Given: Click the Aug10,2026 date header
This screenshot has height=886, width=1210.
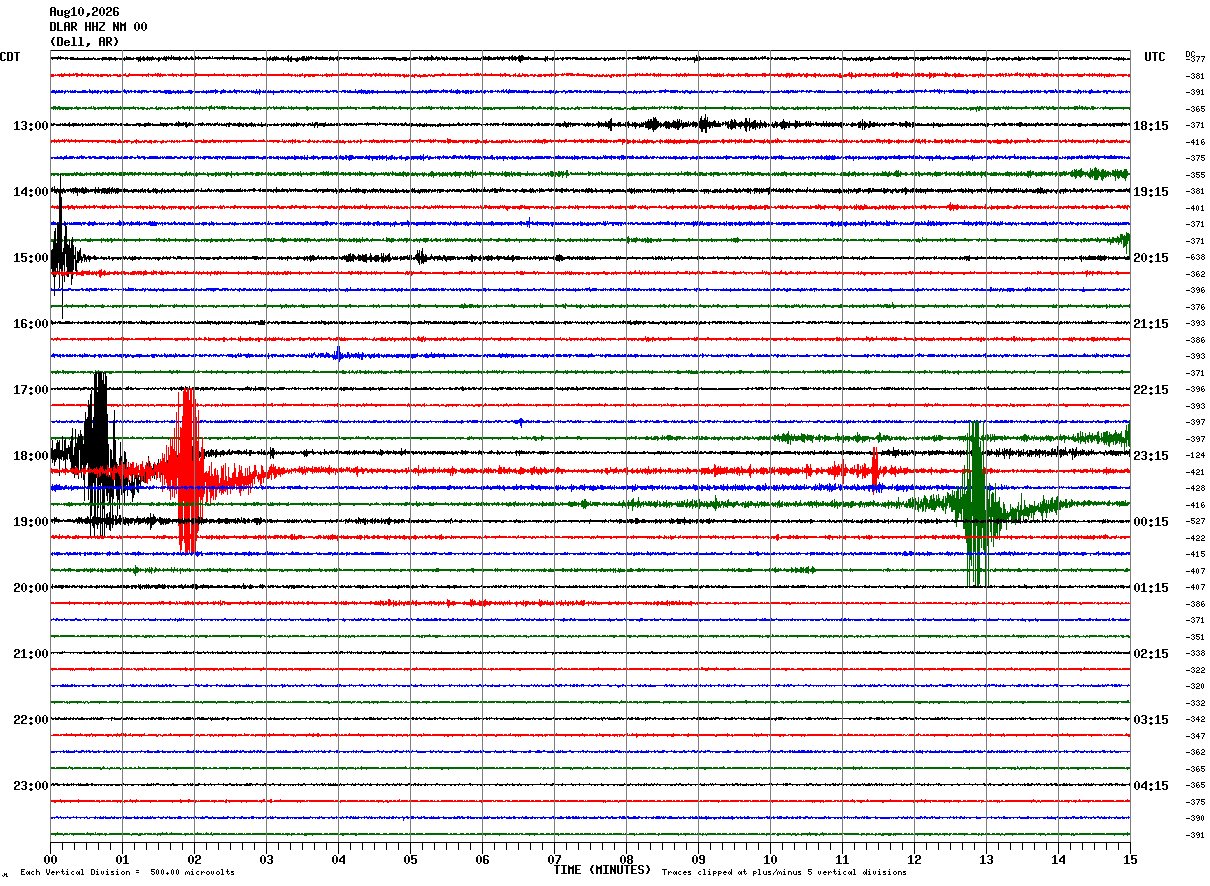Looking at the screenshot, I should coord(84,12).
